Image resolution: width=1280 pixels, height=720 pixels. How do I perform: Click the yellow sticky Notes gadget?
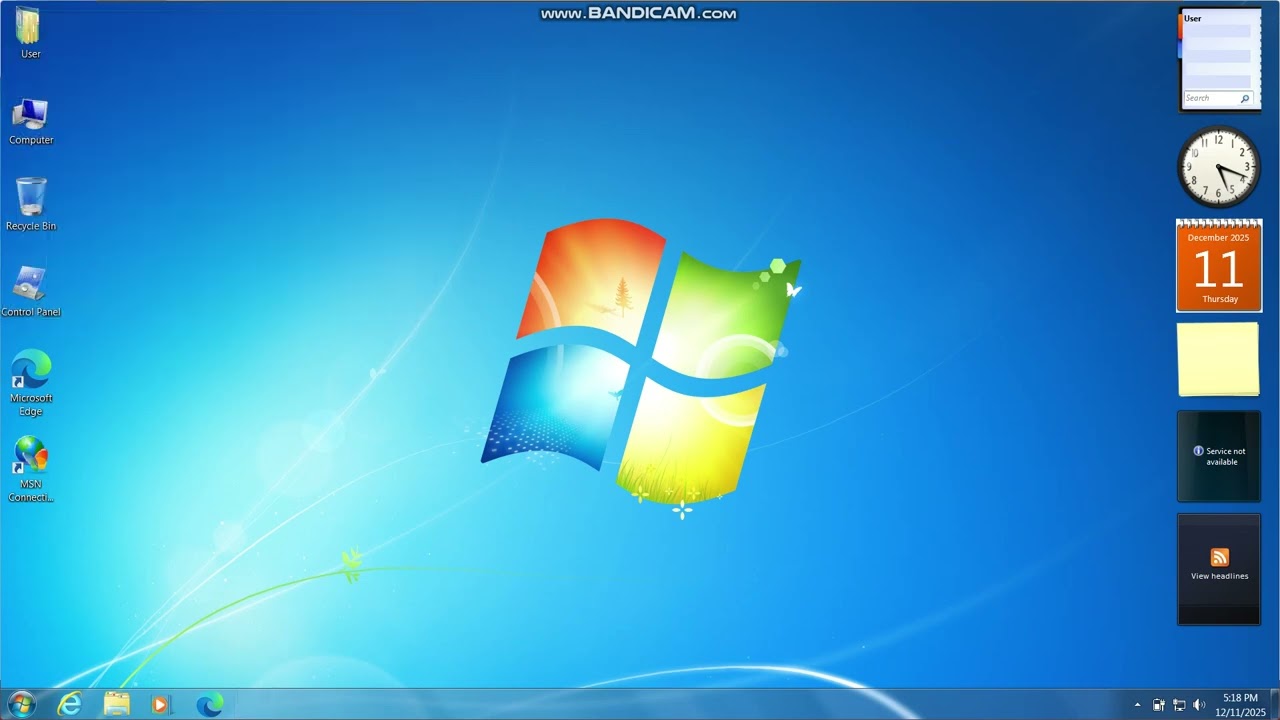(x=1218, y=359)
